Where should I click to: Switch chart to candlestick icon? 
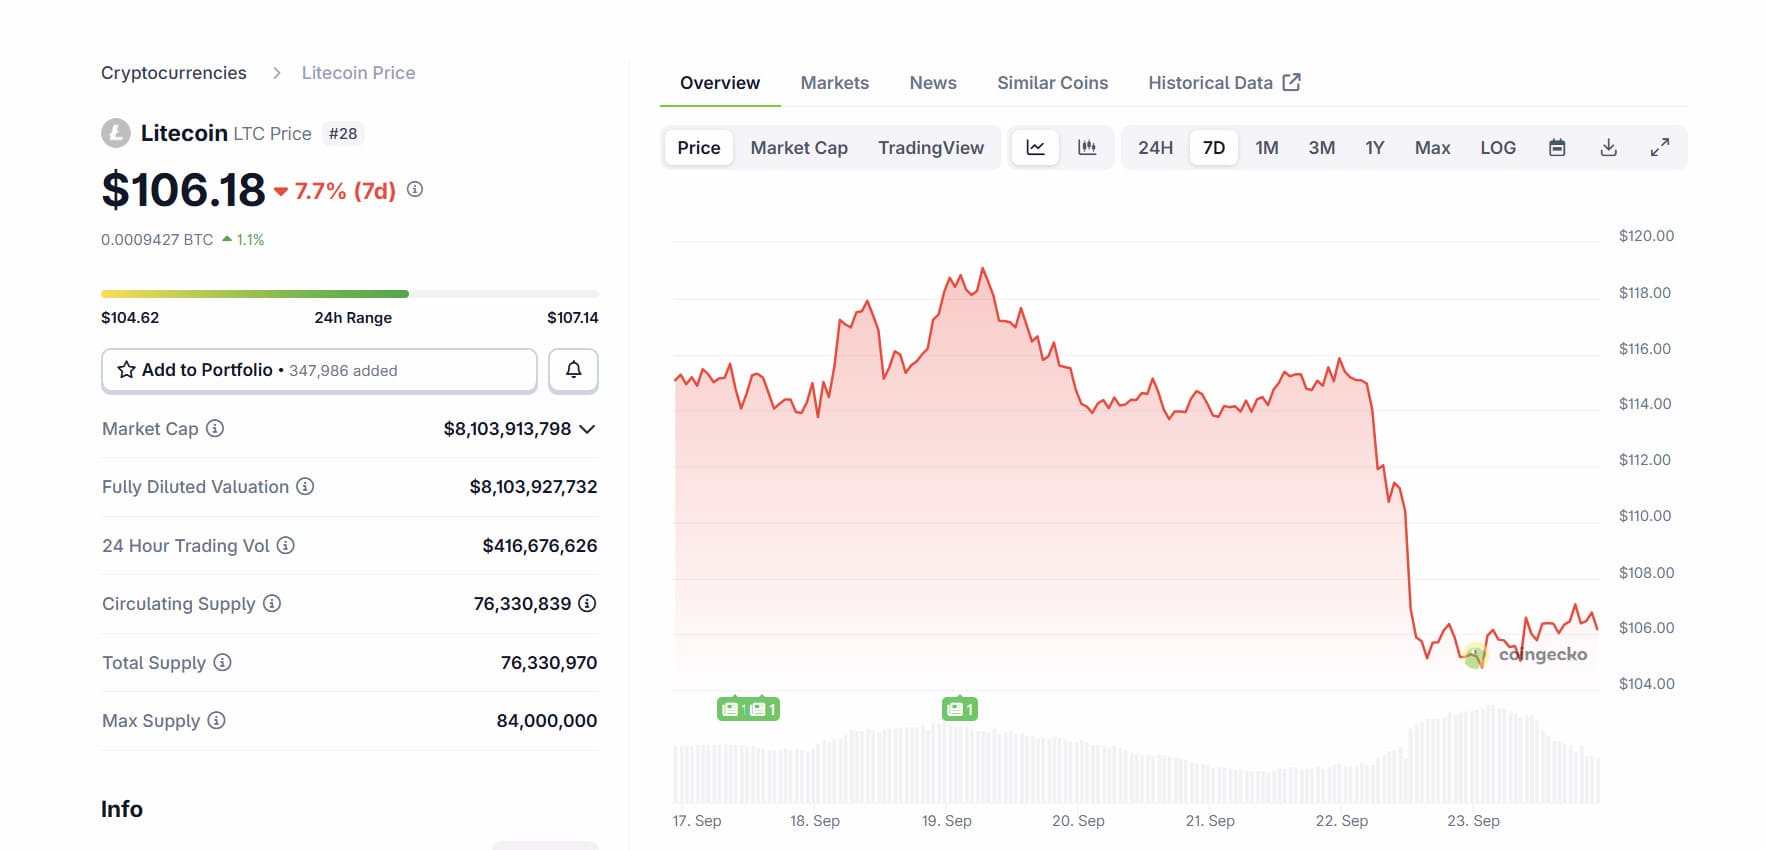click(x=1087, y=148)
